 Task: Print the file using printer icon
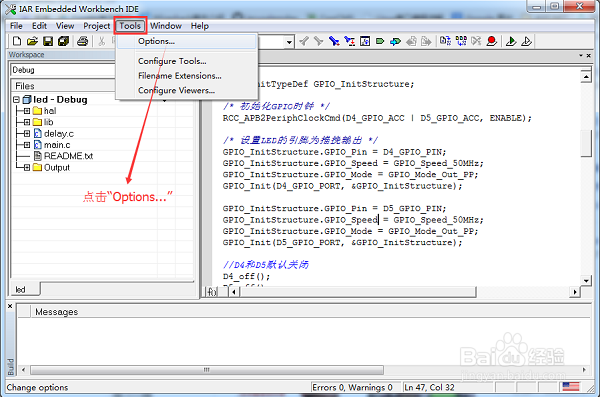82,41
